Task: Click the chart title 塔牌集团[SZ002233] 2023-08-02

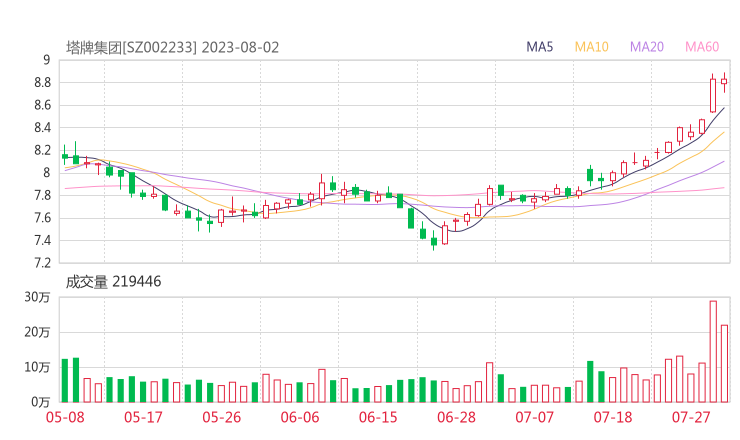Action: (x=172, y=47)
